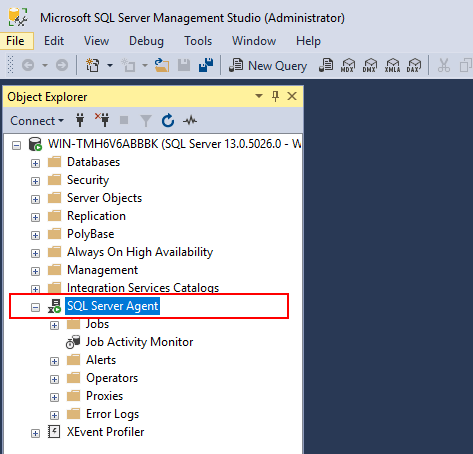Click the DMX query icon
The width and height of the screenshot is (473, 454).
(370, 65)
